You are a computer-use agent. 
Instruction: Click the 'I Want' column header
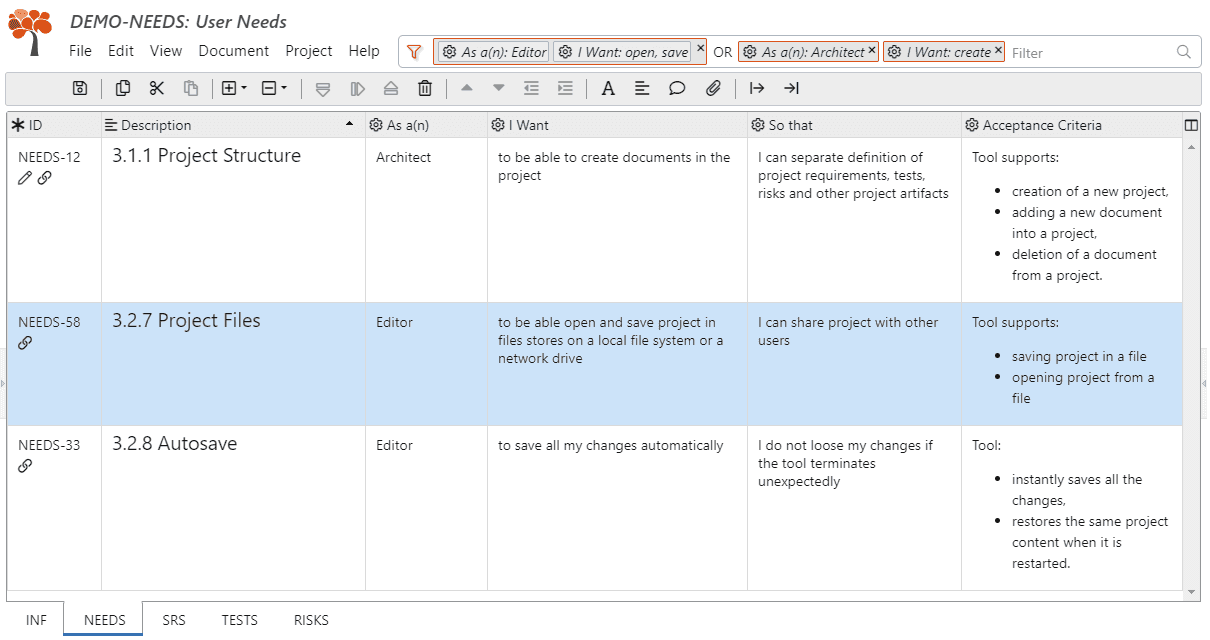point(617,125)
